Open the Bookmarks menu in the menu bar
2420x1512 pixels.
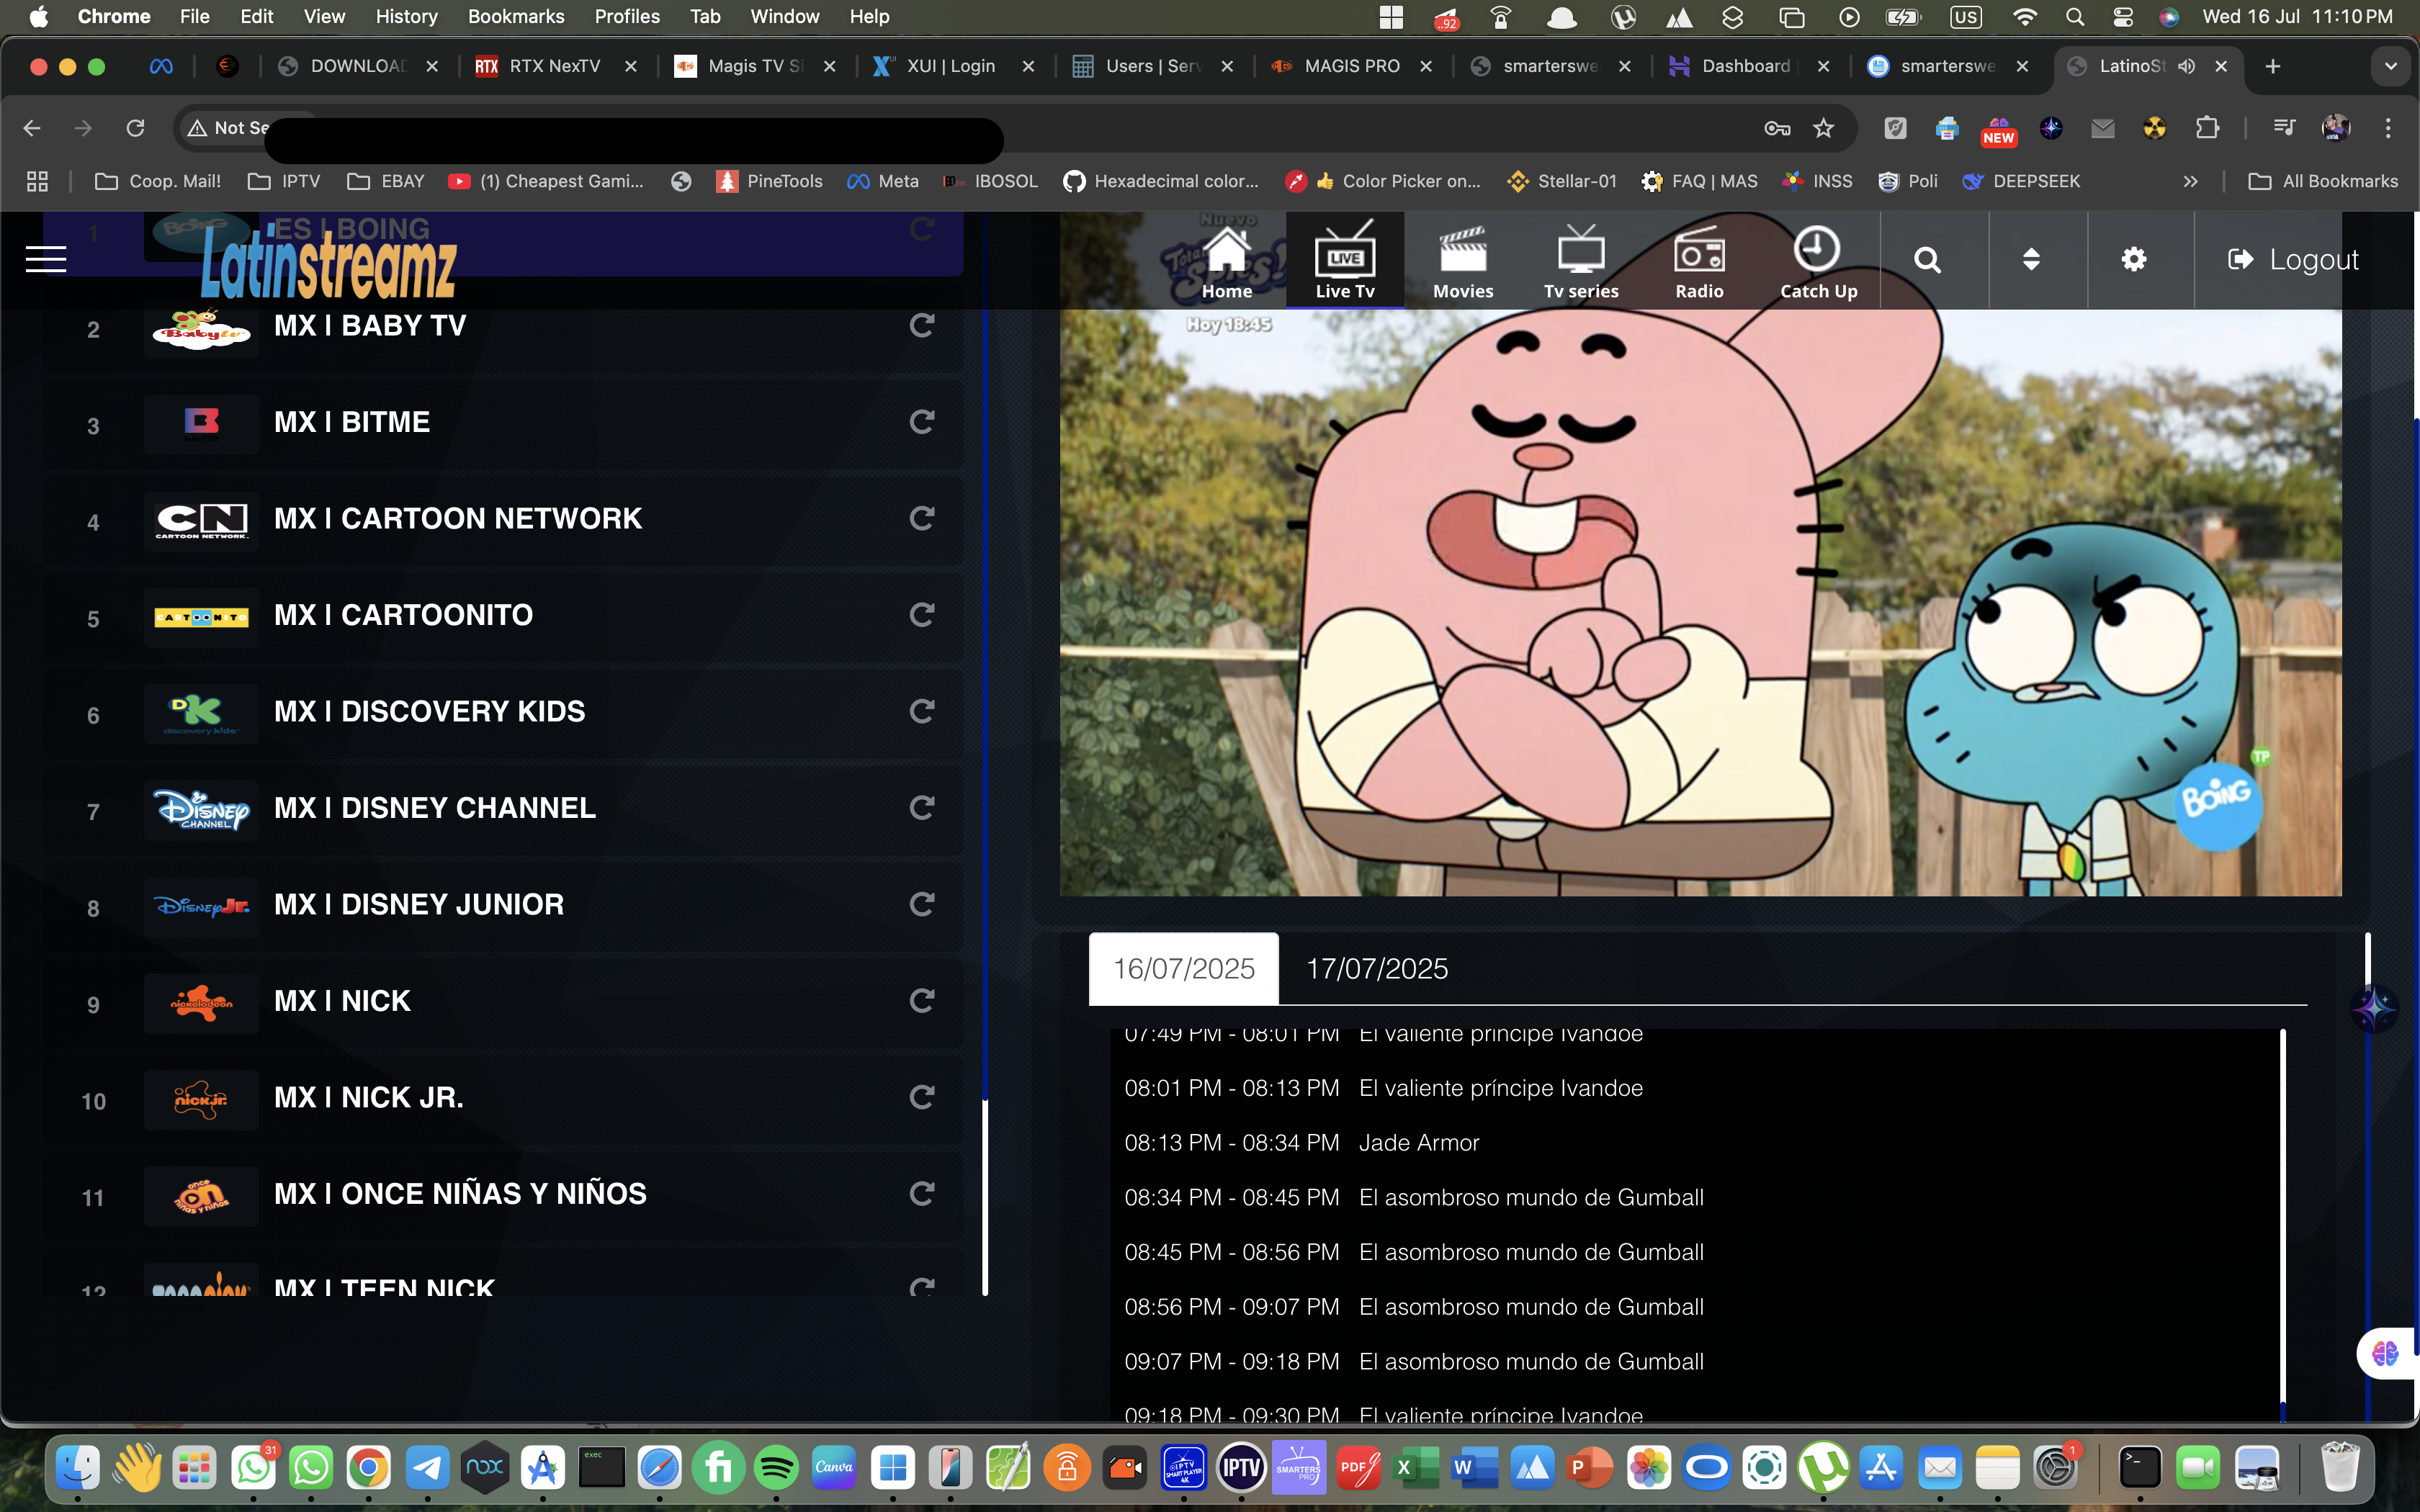(x=516, y=16)
